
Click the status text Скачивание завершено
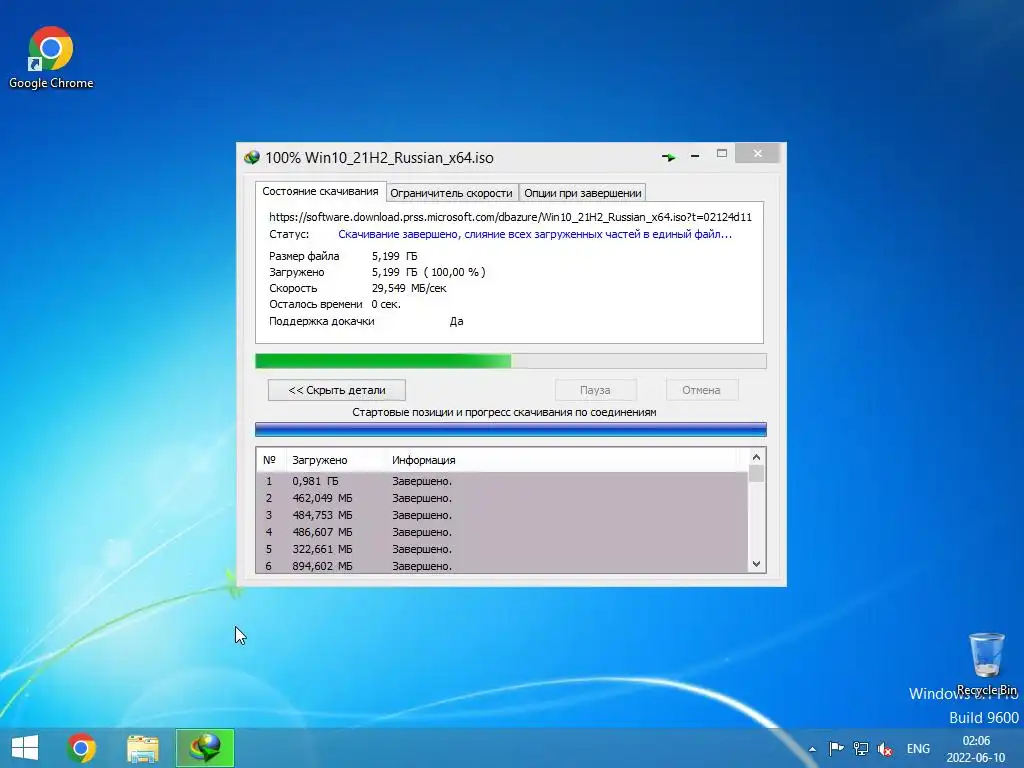pos(535,234)
